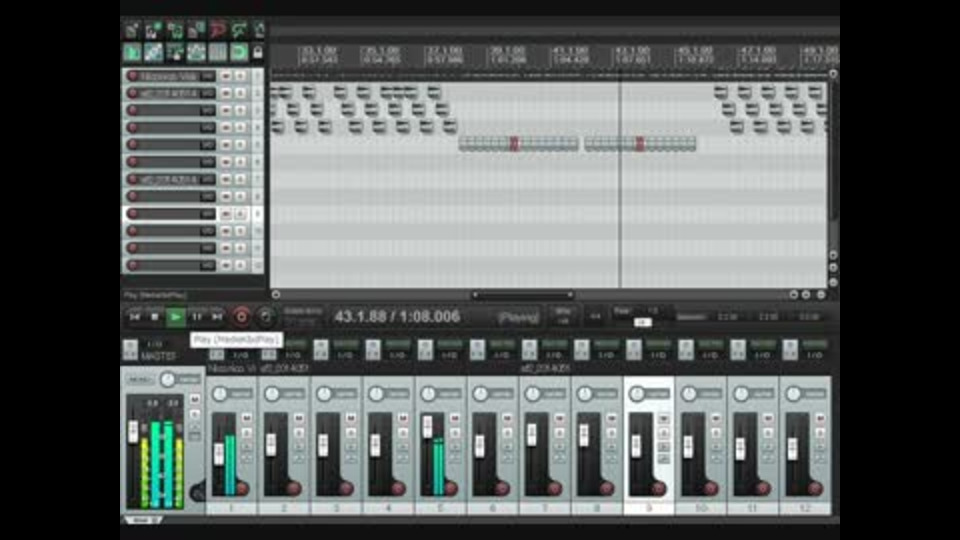Arm track 5 for recording in track panel

[x=132, y=144]
